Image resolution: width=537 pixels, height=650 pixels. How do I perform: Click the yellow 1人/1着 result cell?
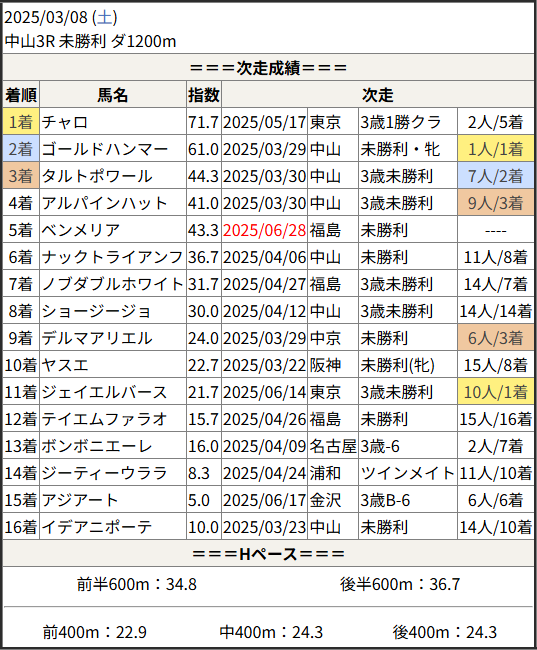pos(496,149)
